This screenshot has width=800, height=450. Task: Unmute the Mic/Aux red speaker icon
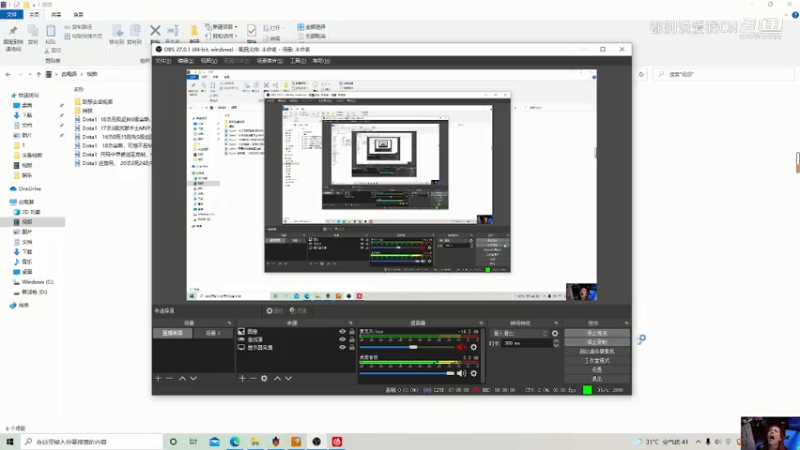[x=461, y=347]
